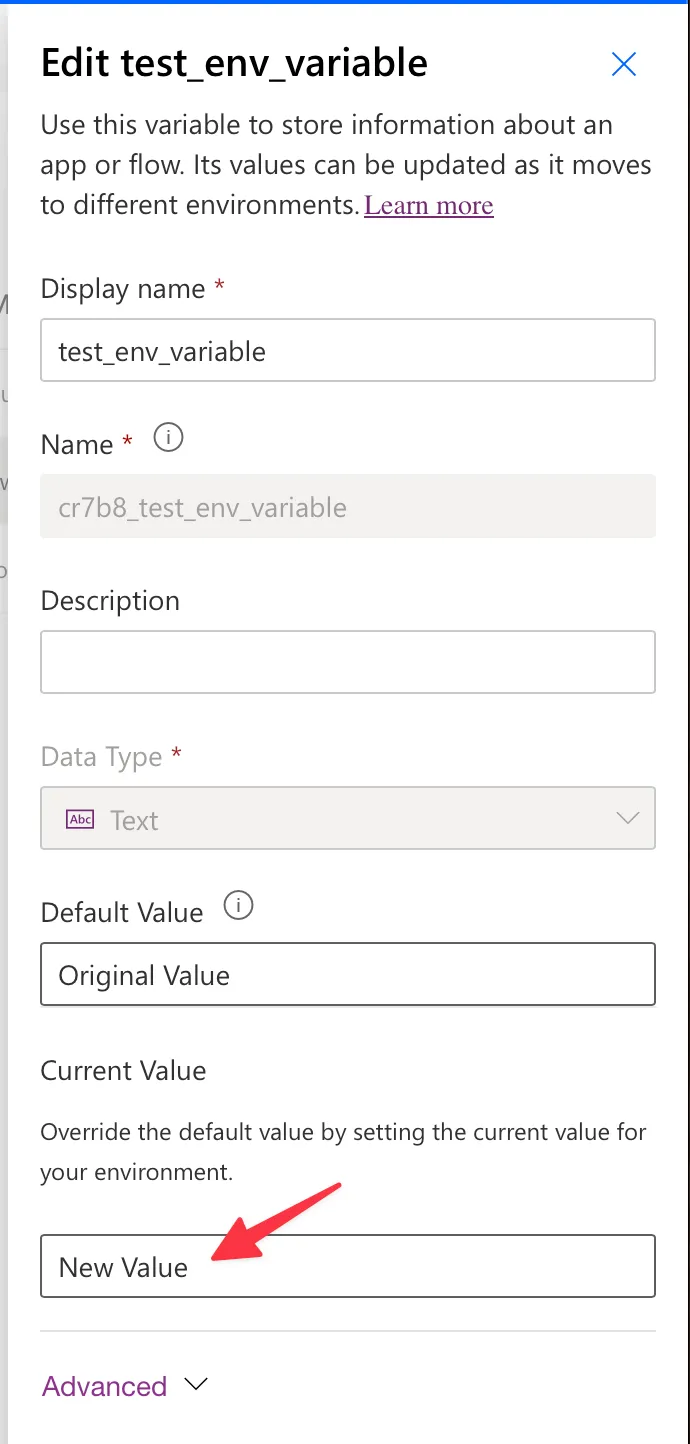The width and height of the screenshot is (690, 1444).
Task: Focus the empty Description text box
Action: coord(347,662)
